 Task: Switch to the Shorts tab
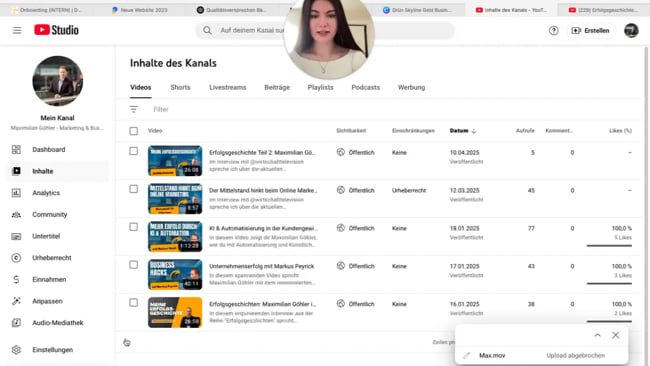click(180, 87)
